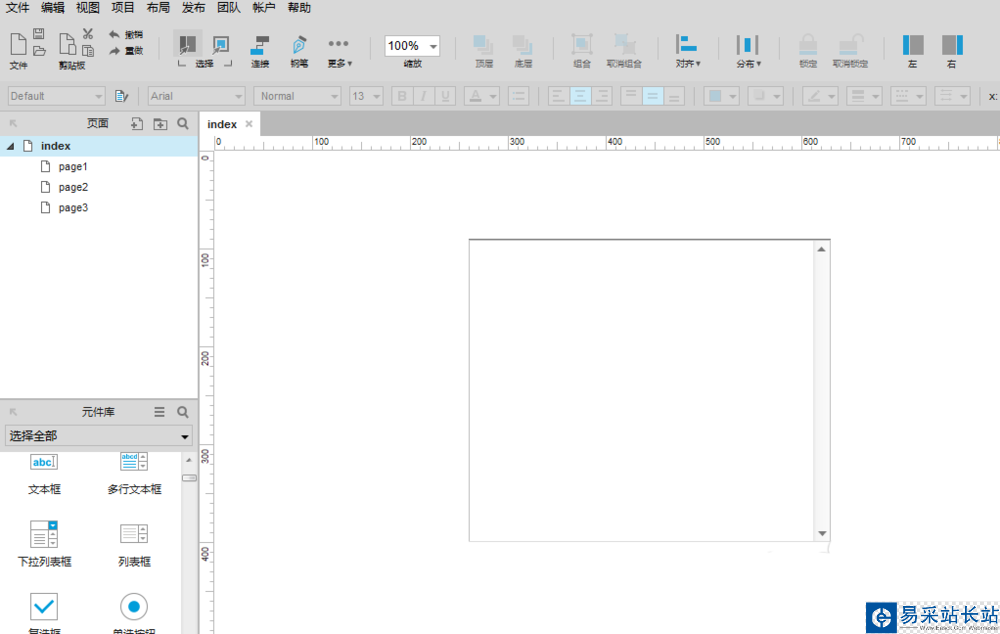Align text center horizontally
The height and width of the screenshot is (634, 1000).
coord(580,96)
